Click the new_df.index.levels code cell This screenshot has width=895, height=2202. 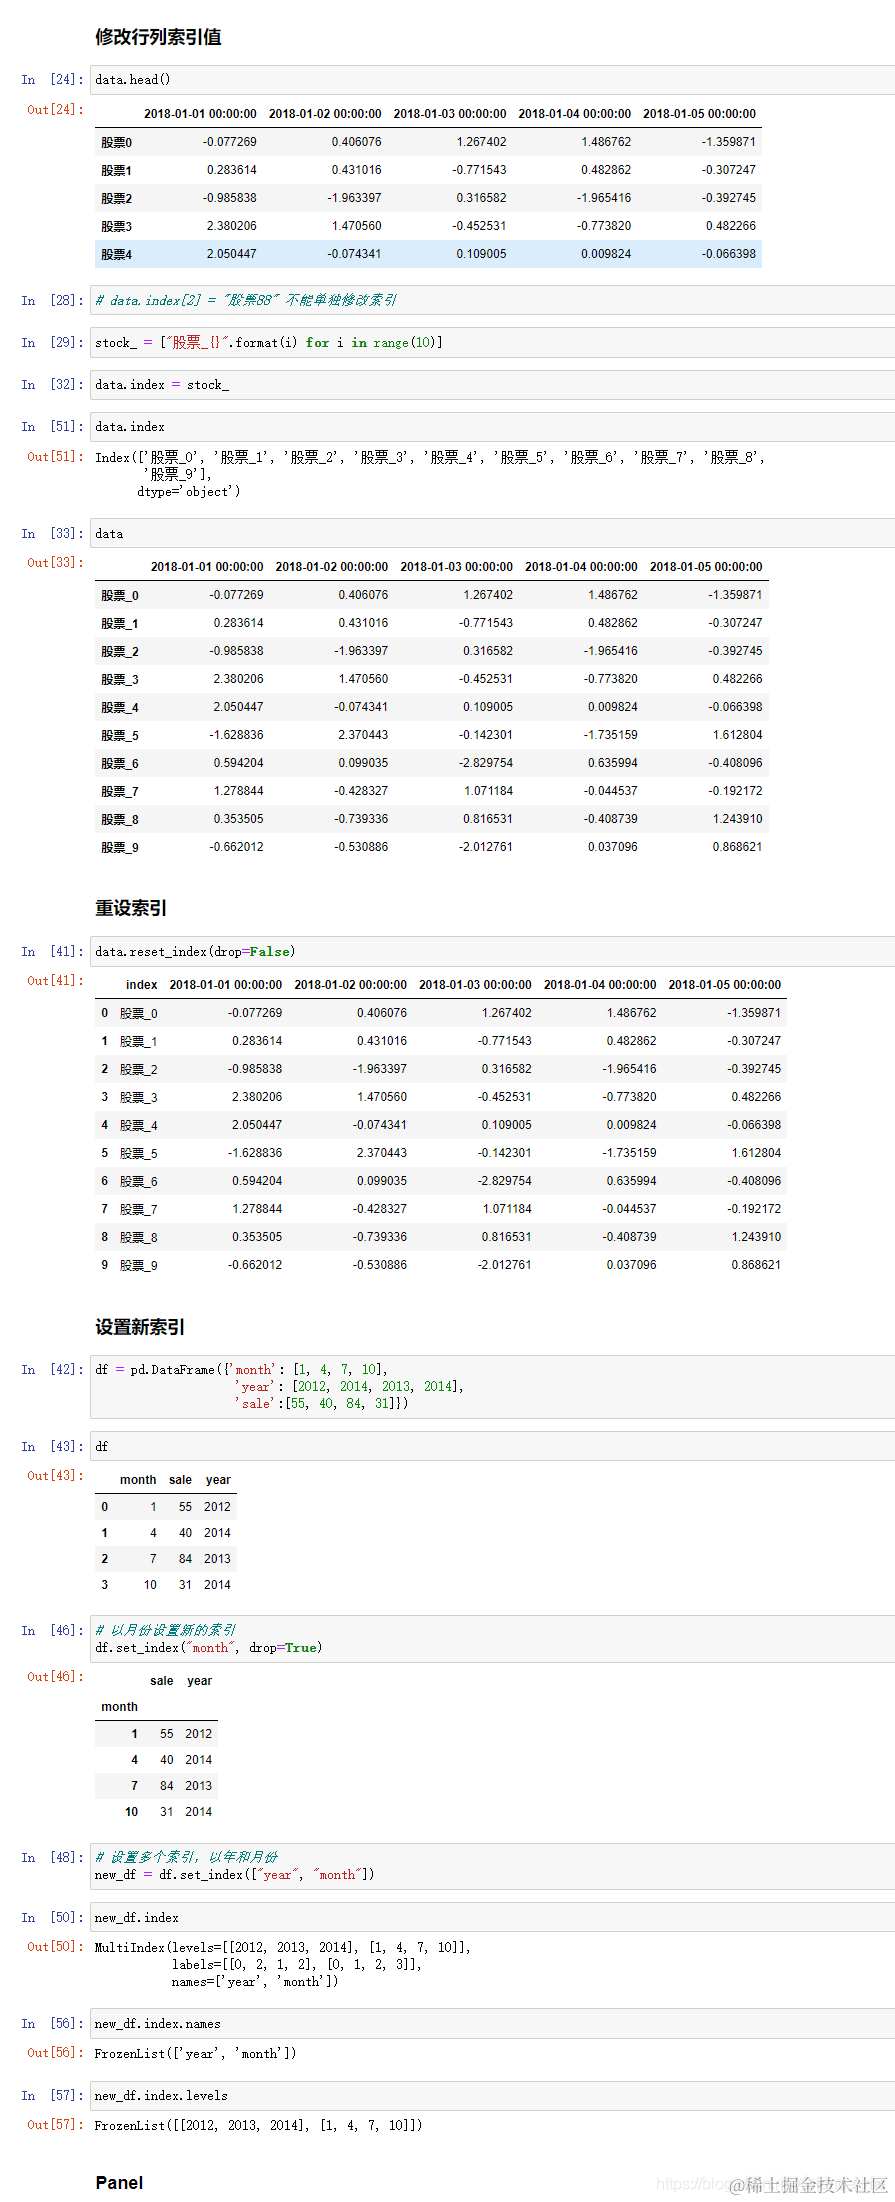coord(492,2096)
